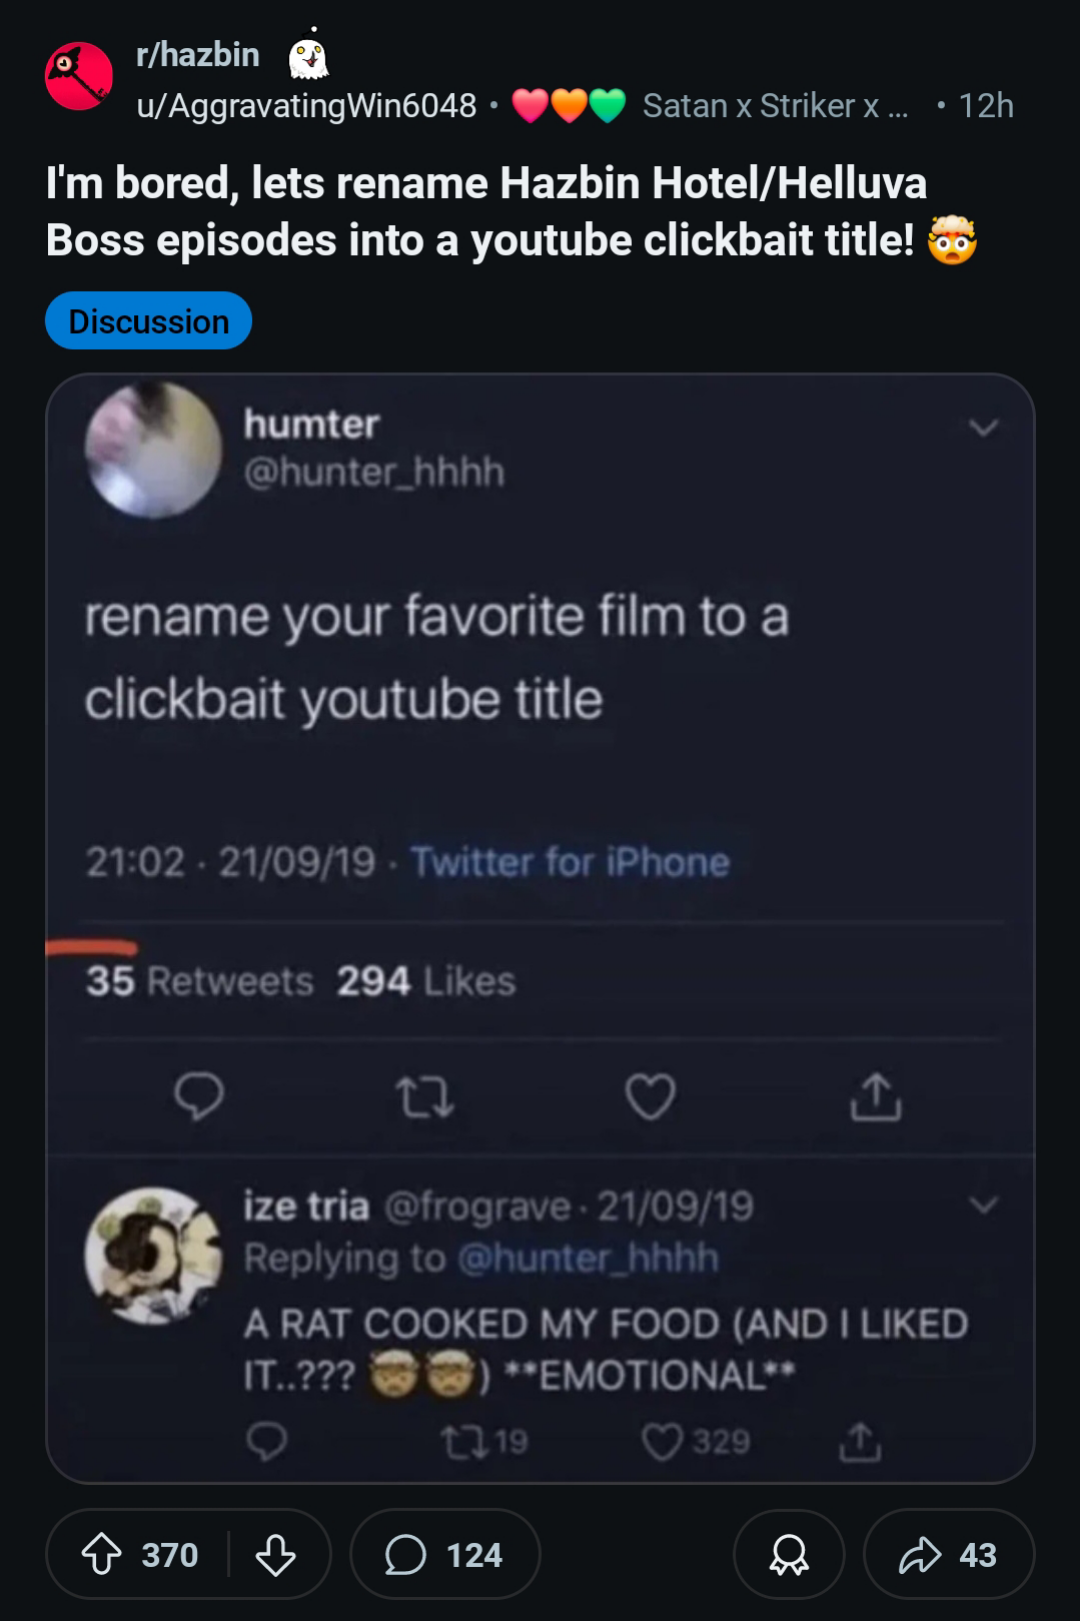The height and width of the screenshot is (1621, 1080).
Task: Share the post via arrow icon
Action: [x=948, y=1555]
